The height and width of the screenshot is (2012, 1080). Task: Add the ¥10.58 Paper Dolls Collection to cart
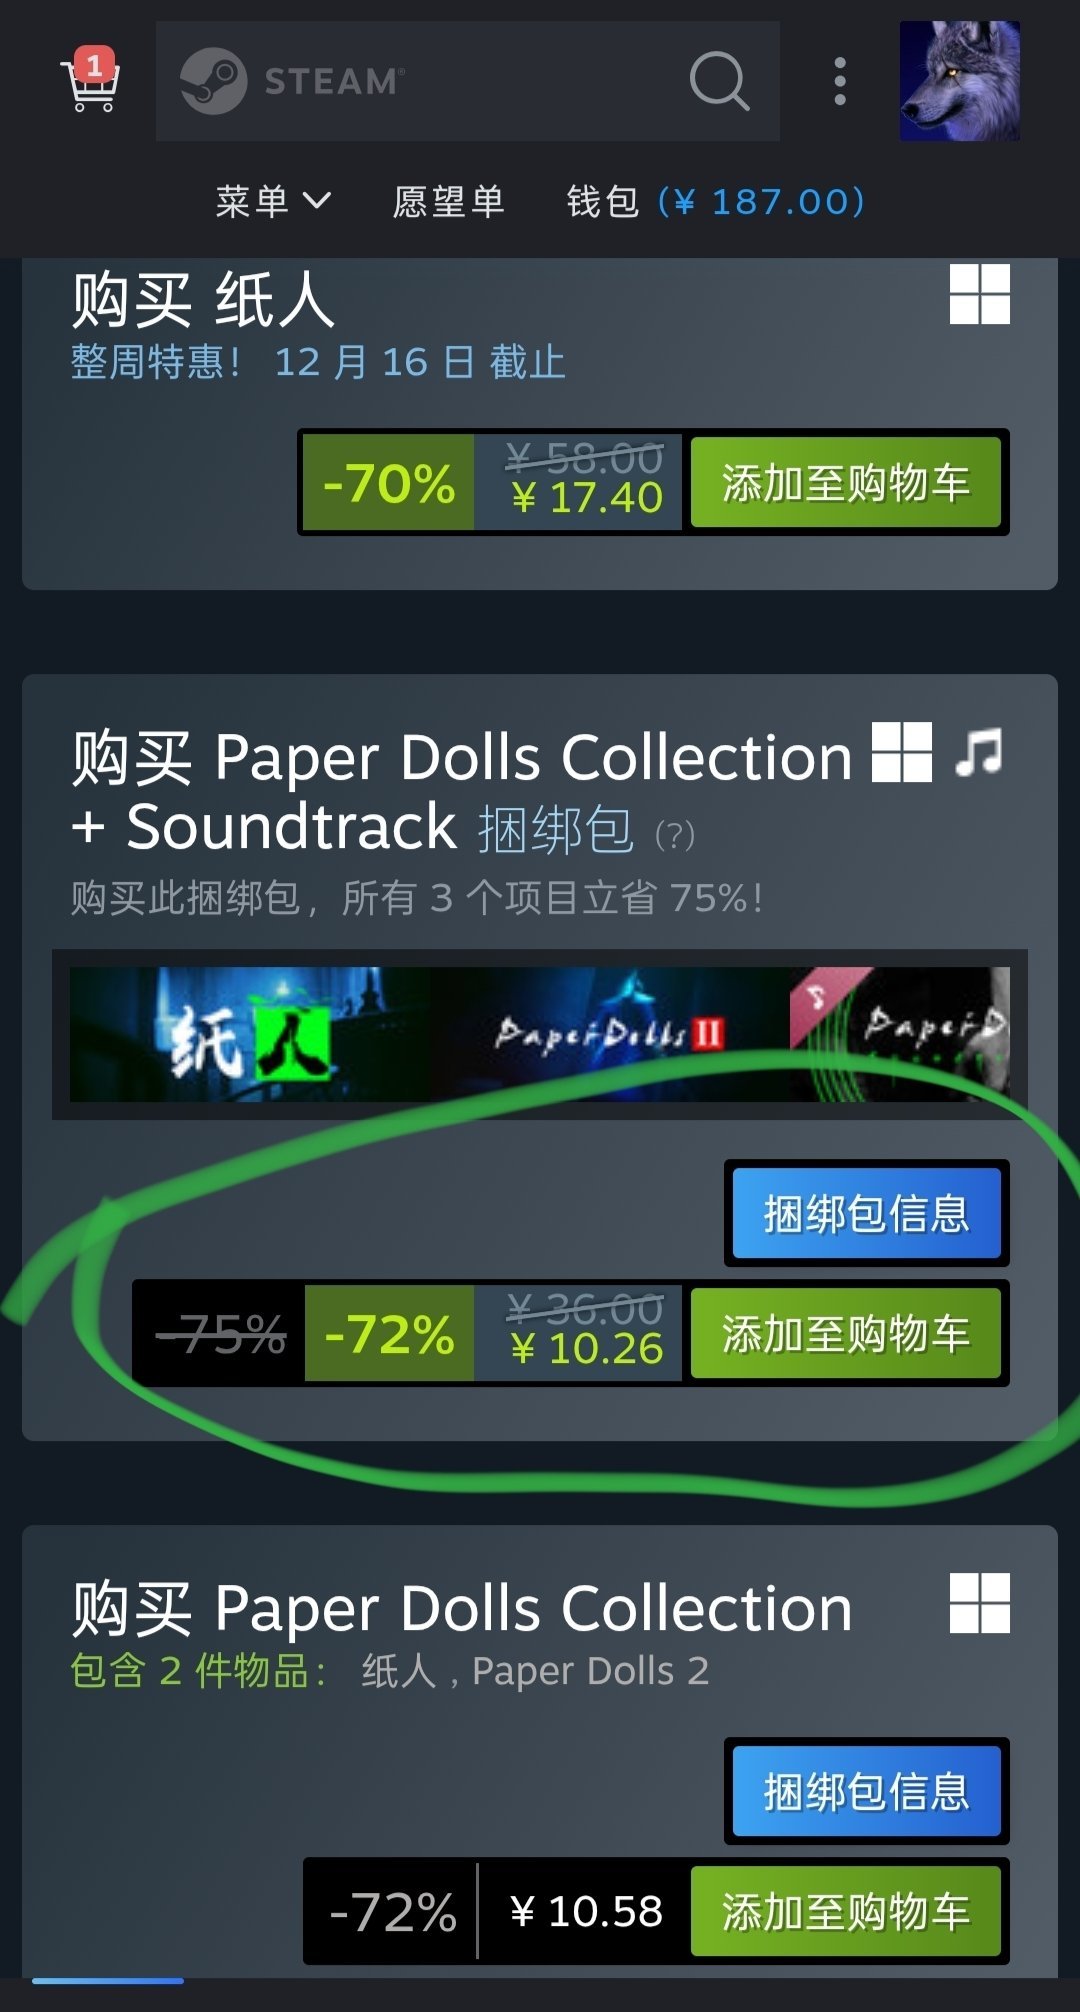point(846,1911)
